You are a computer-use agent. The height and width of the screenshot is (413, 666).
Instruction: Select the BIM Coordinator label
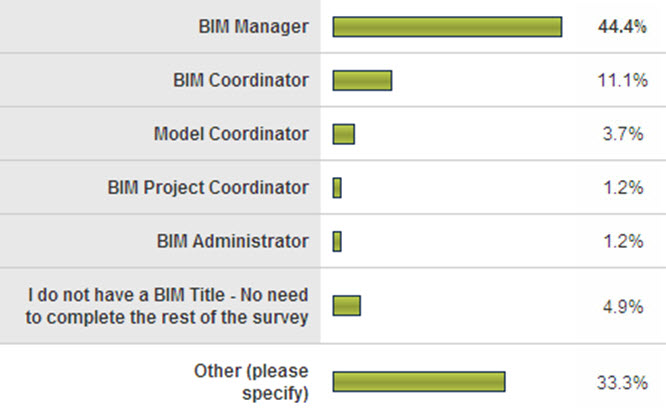pyautogui.click(x=240, y=80)
